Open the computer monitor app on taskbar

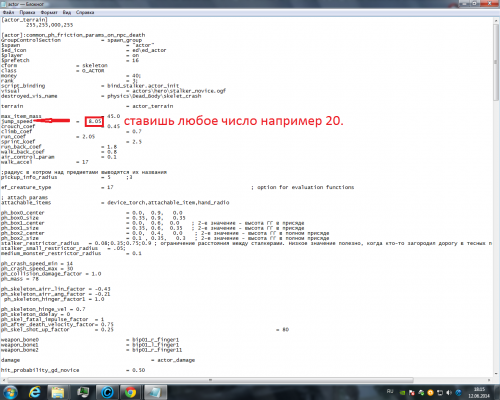[x=82, y=393]
